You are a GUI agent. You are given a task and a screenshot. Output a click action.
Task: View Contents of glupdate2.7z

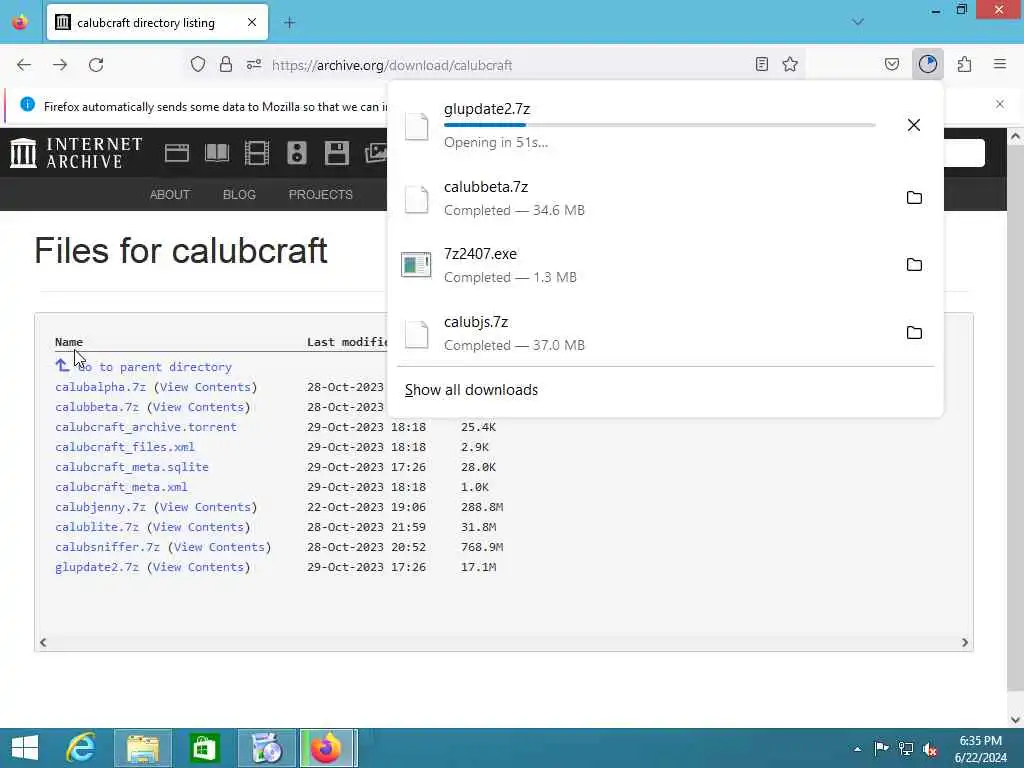tap(199, 567)
